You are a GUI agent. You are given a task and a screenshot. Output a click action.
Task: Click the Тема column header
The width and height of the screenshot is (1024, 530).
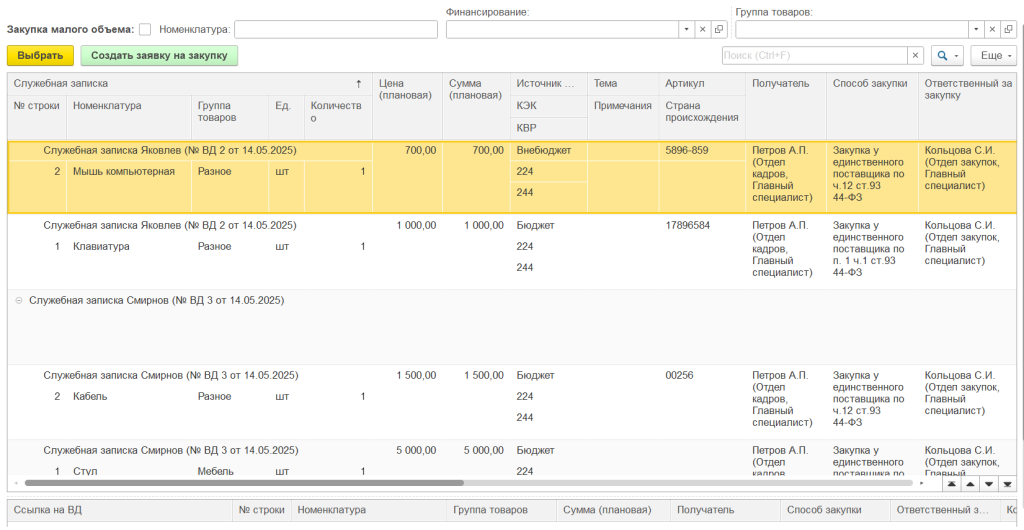[x=623, y=84]
